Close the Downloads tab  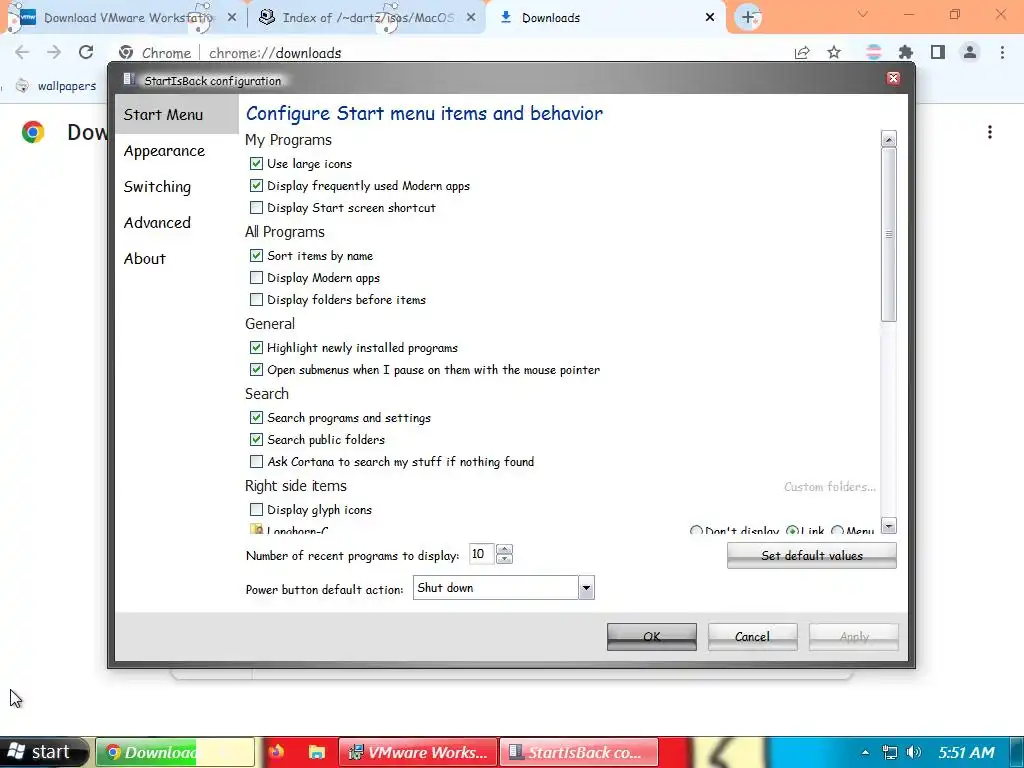pos(710,18)
